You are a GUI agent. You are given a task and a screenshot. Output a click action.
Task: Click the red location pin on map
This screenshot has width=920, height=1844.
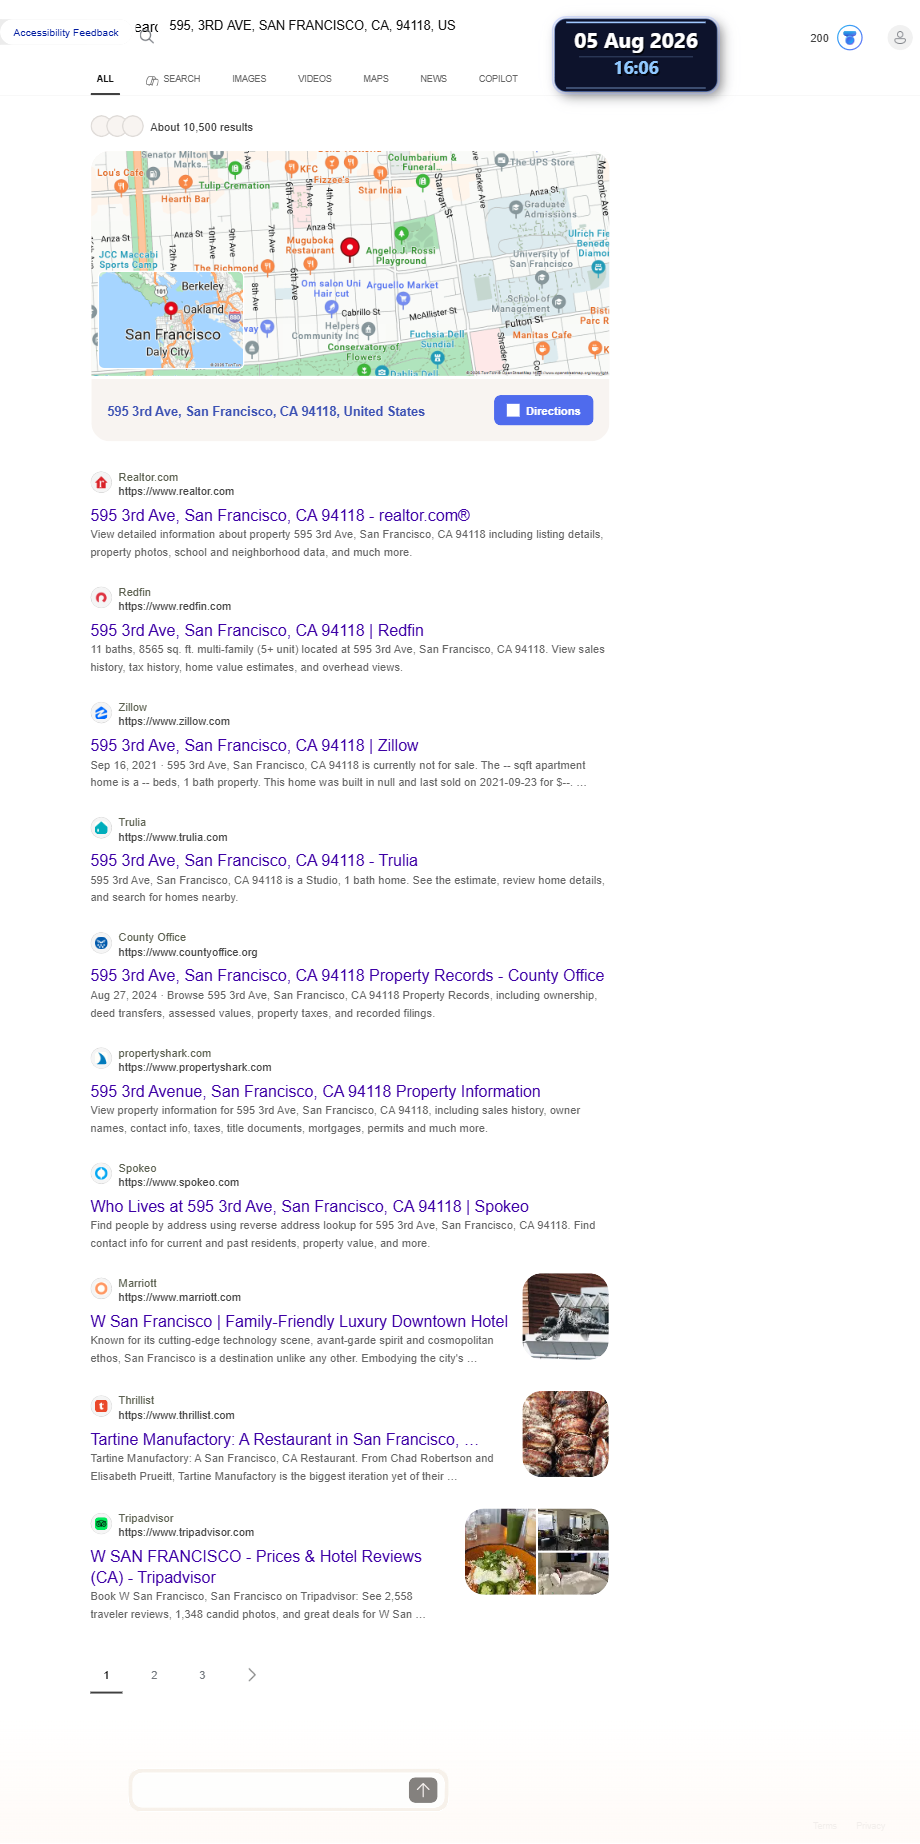point(350,248)
